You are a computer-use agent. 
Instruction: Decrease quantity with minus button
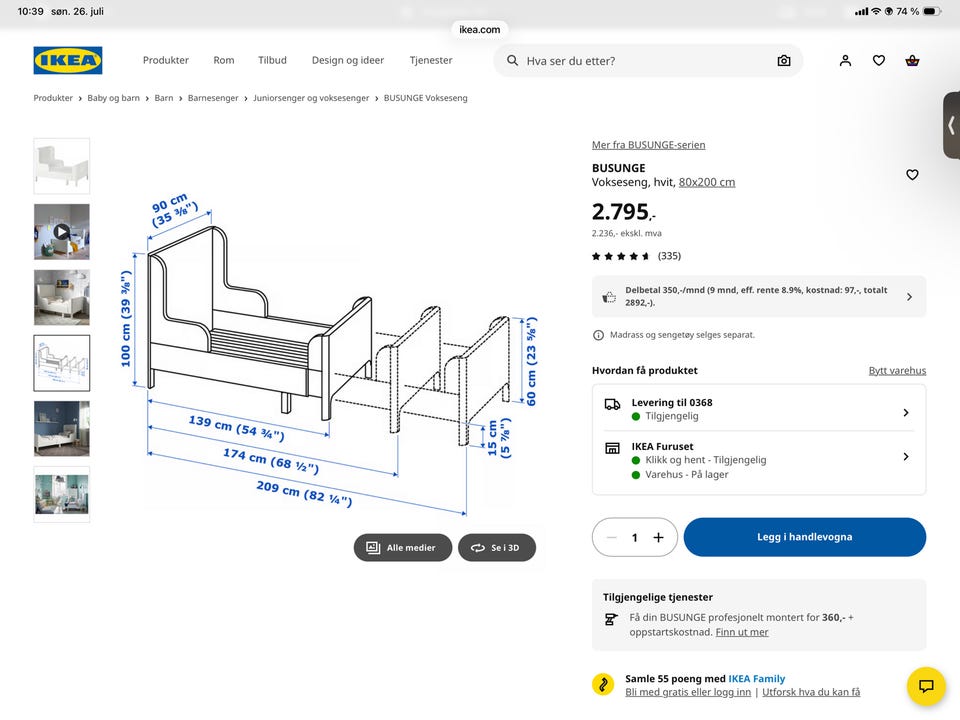tap(612, 538)
